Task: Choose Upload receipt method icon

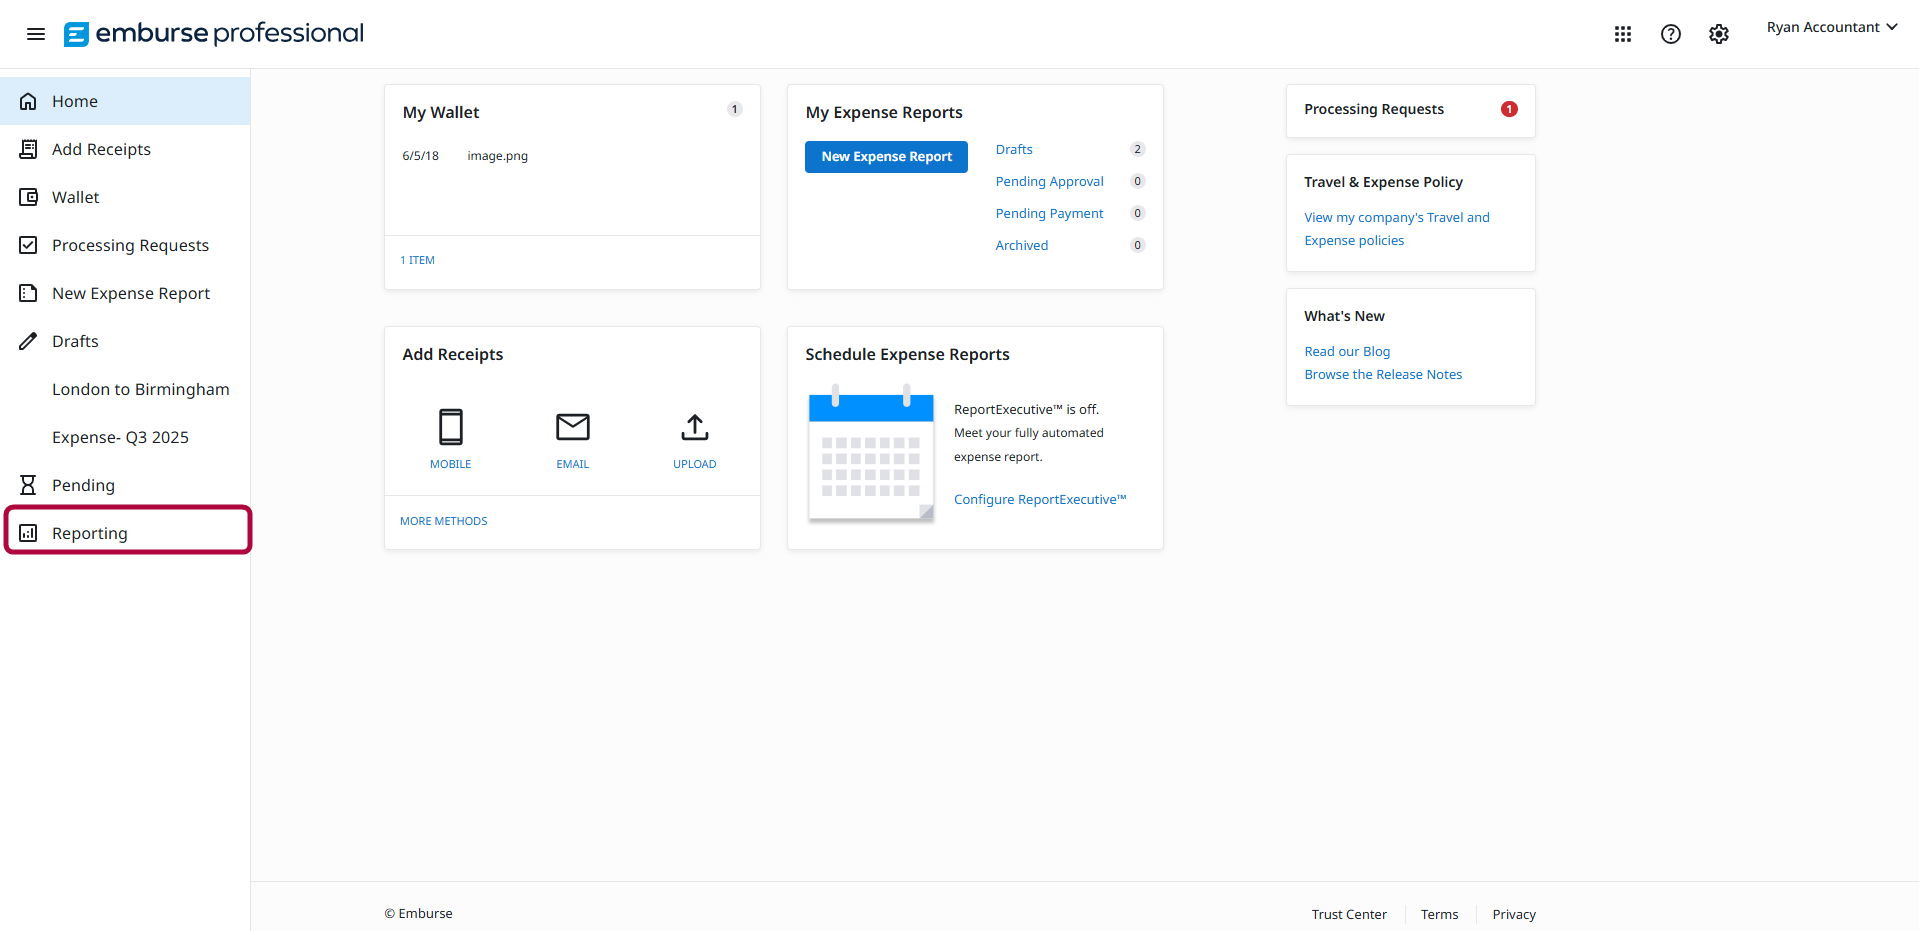Action: [x=694, y=428]
